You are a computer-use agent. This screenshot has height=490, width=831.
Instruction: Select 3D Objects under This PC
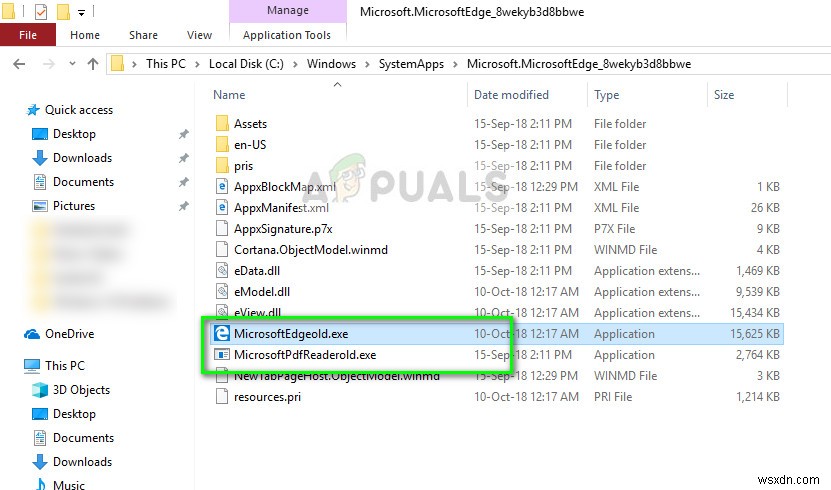pyautogui.click(x=81, y=390)
